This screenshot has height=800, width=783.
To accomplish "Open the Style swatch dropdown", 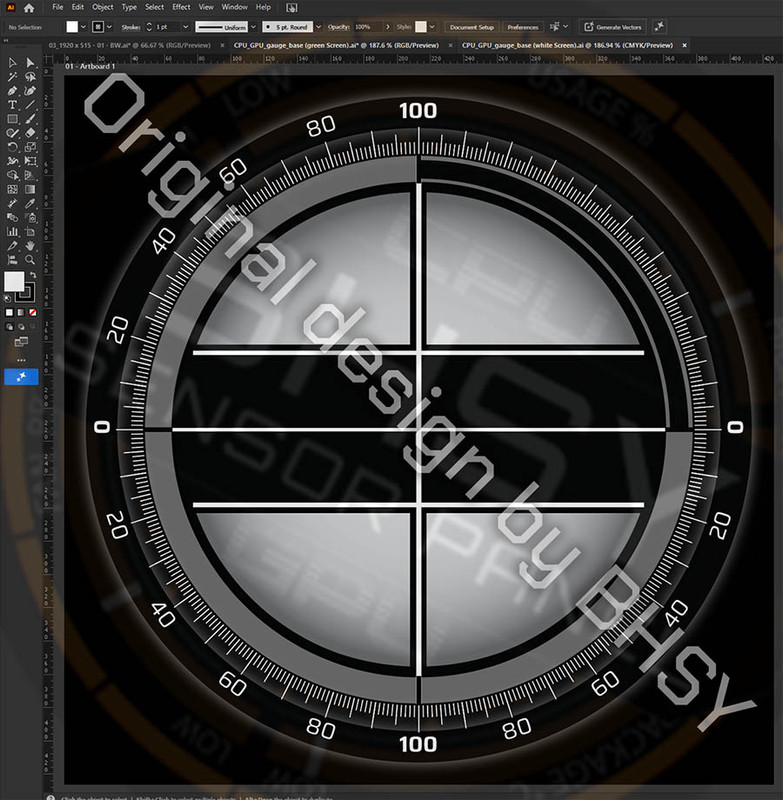I will tap(432, 27).
